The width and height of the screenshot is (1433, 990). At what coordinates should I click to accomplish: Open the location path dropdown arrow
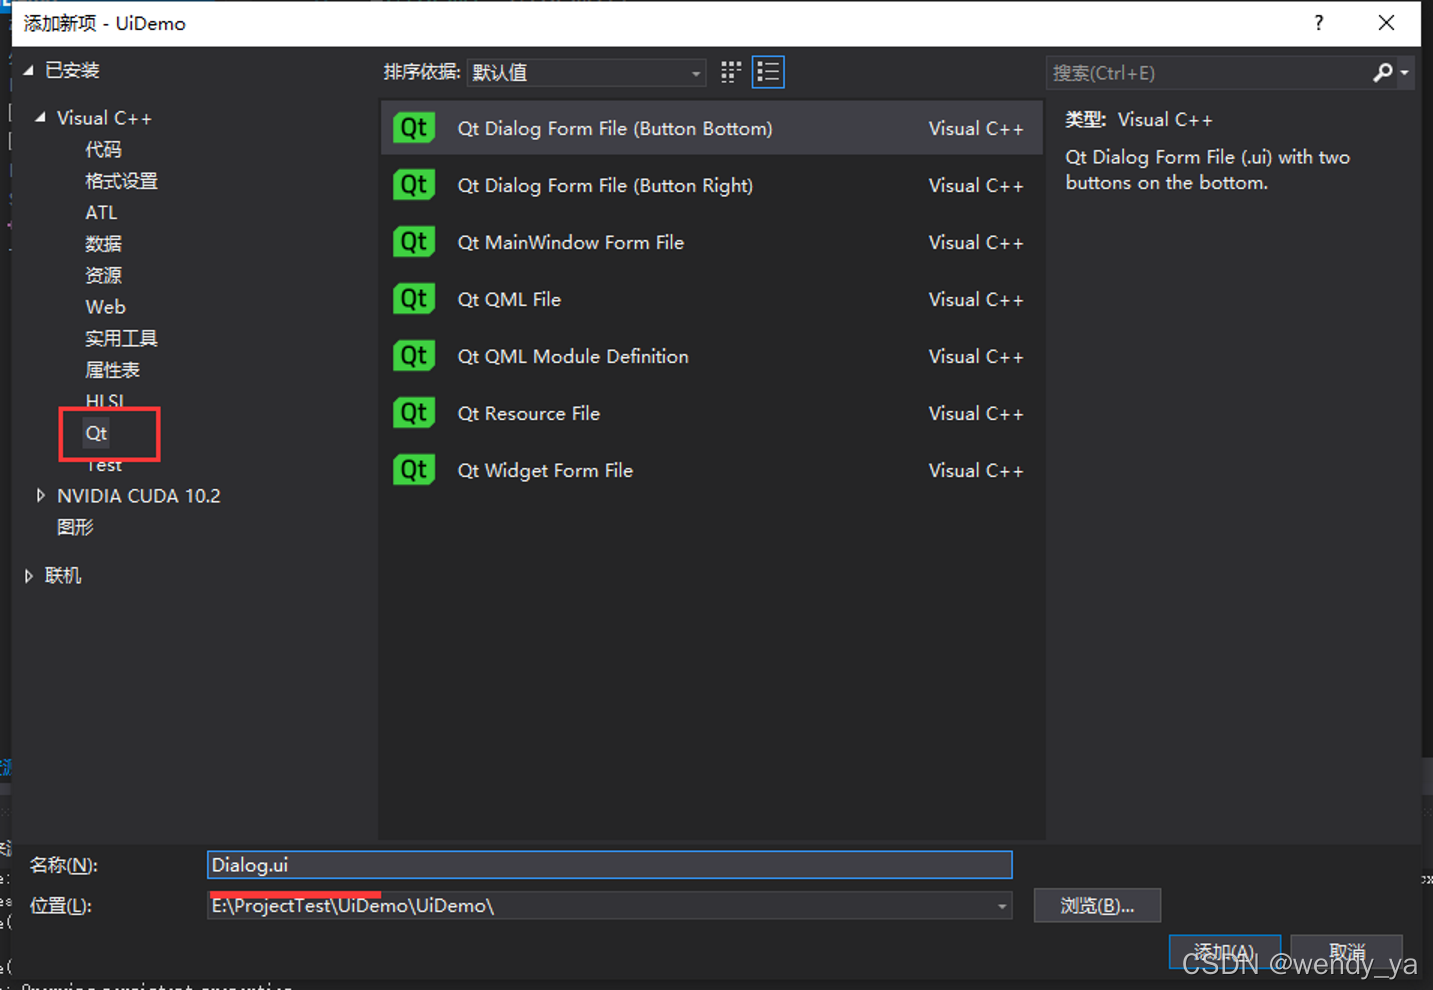pos(1001,906)
